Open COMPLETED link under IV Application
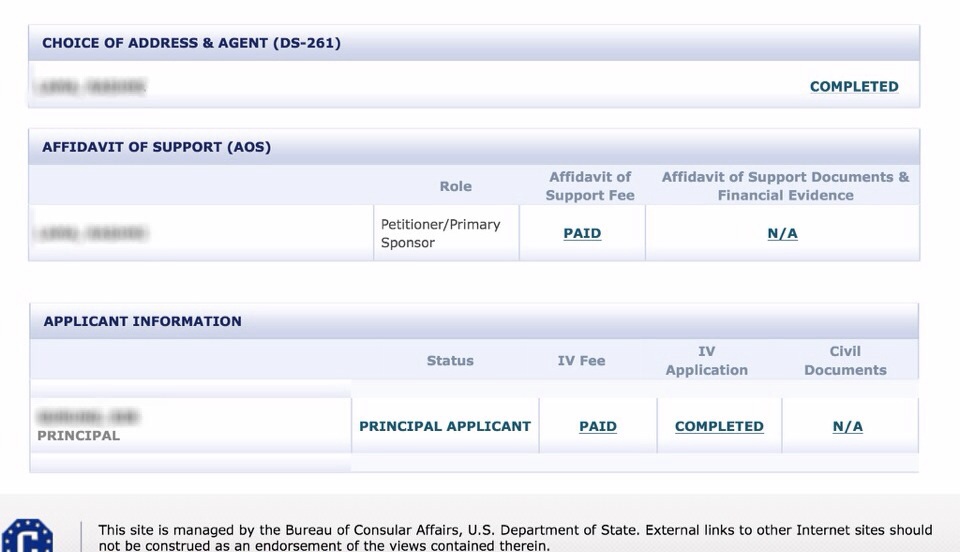The height and width of the screenshot is (552, 960). point(719,426)
